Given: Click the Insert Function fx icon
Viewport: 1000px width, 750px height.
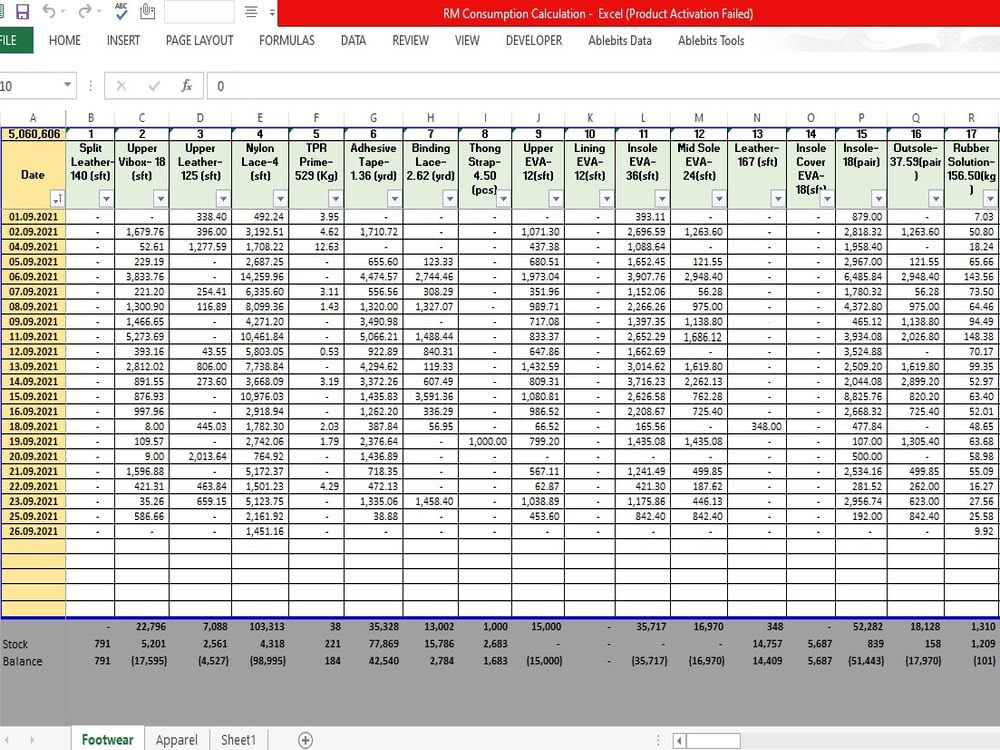Looking at the screenshot, I should tap(186, 85).
